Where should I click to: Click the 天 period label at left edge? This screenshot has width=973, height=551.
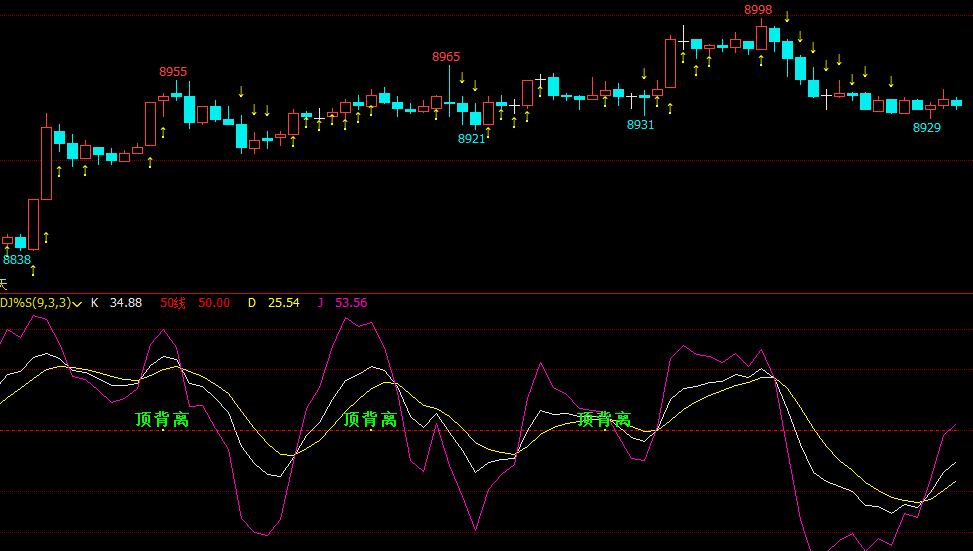point(3,284)
